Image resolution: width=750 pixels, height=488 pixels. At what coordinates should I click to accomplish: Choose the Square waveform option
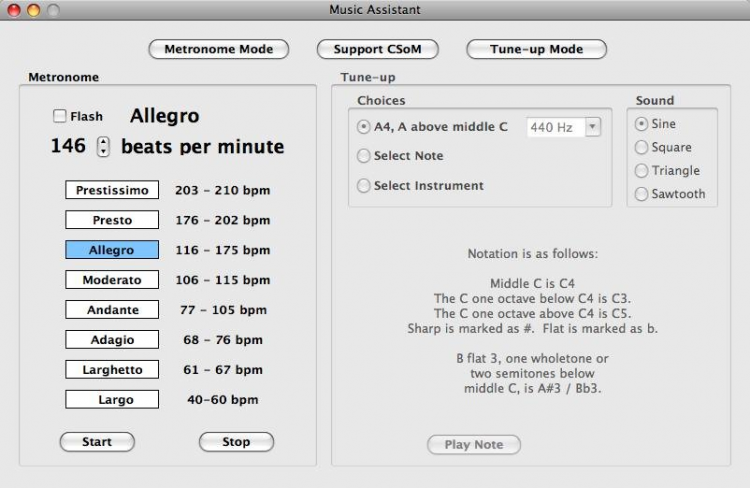coord(642,147)
